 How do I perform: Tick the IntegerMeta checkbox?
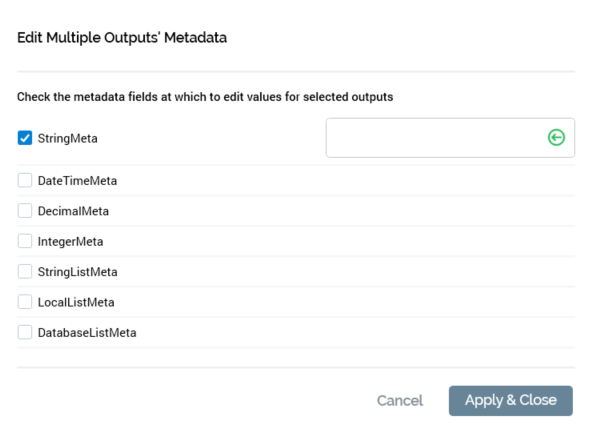(25, 241)
